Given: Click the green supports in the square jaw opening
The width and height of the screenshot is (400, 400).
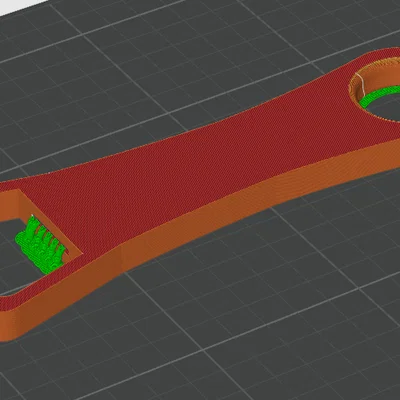Looking at the screenshot, I should coord(42,245).
